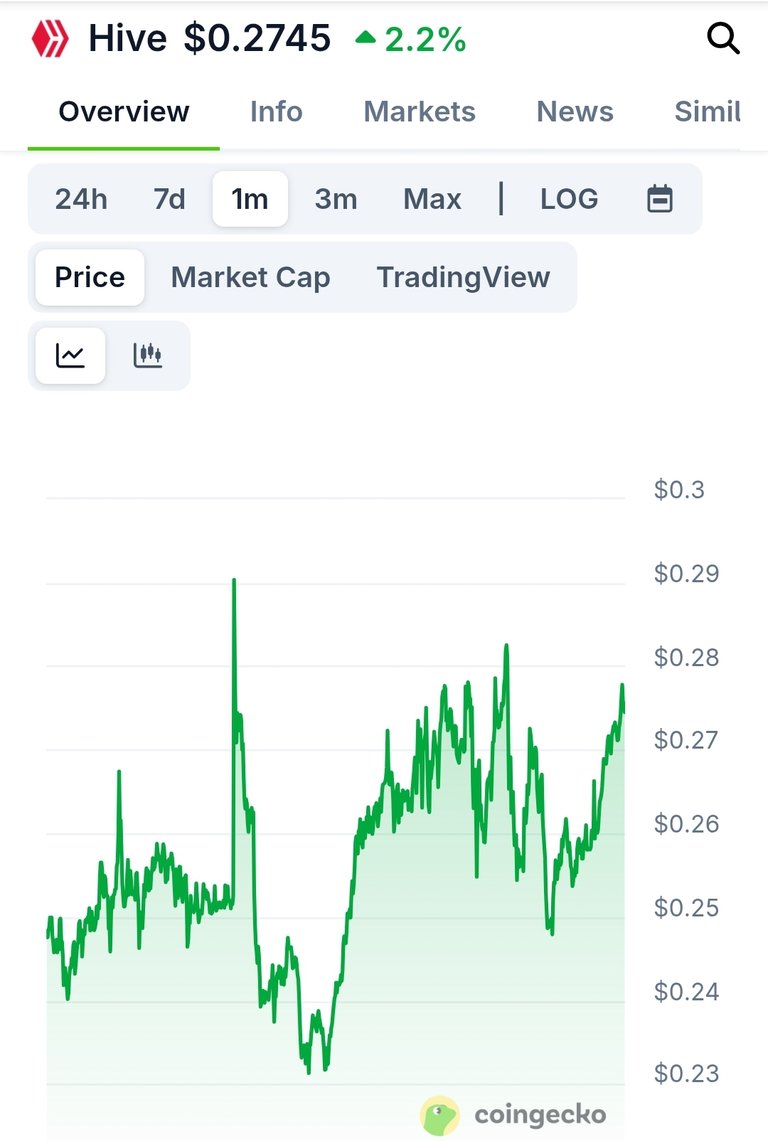Go to the Markets tab

[x=419, y=112]
